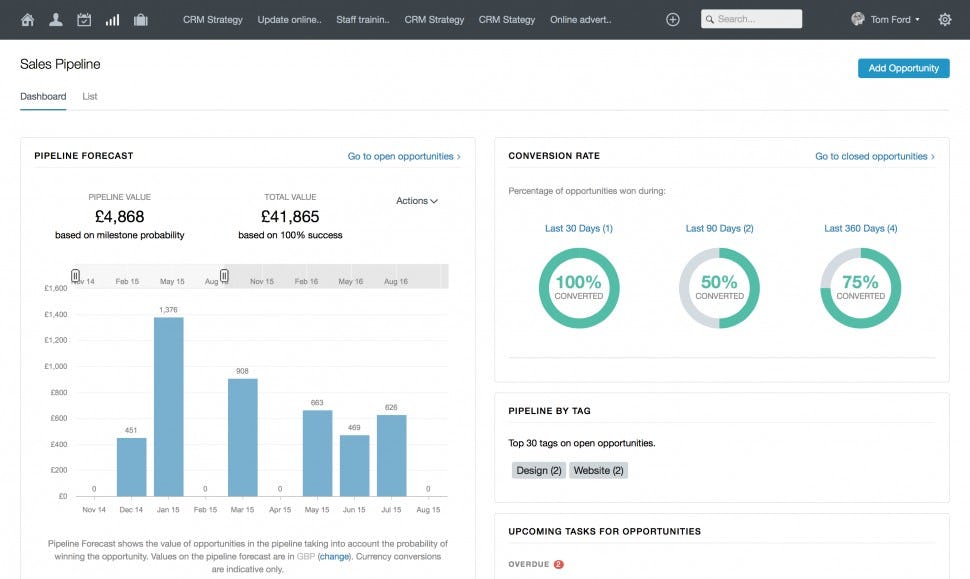The height and width of the screenshot is (579, 970).
Task: Click into the Search field
Action: tap(752, 19)
